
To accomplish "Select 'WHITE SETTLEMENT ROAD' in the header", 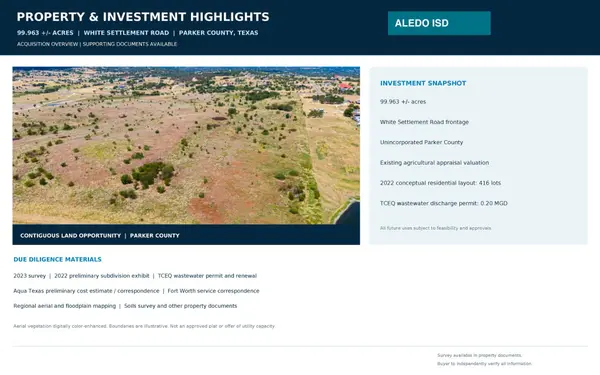I will click(x=126, y=33).
